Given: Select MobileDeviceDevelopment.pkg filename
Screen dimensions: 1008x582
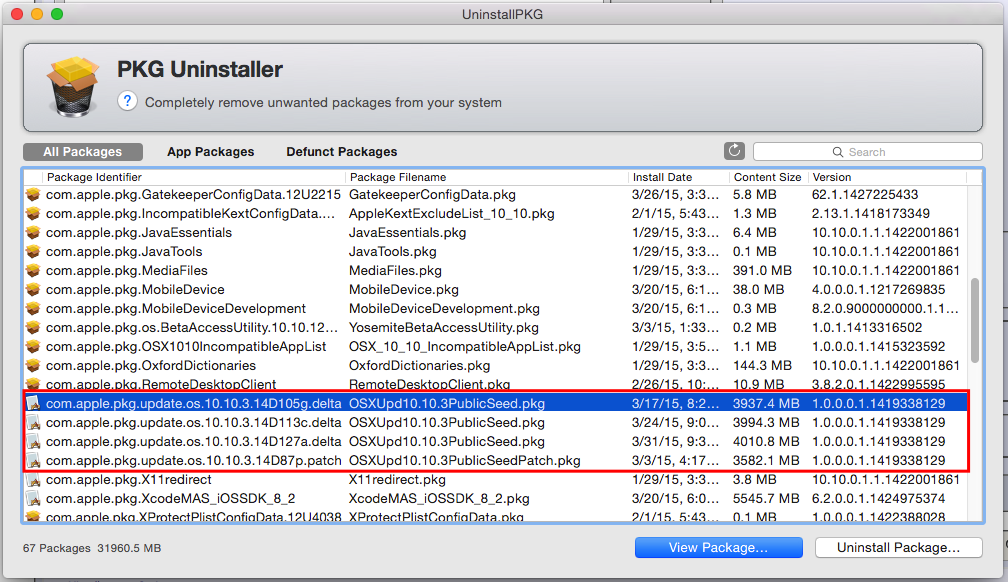Looking at the screenshot, I should 444,308.
